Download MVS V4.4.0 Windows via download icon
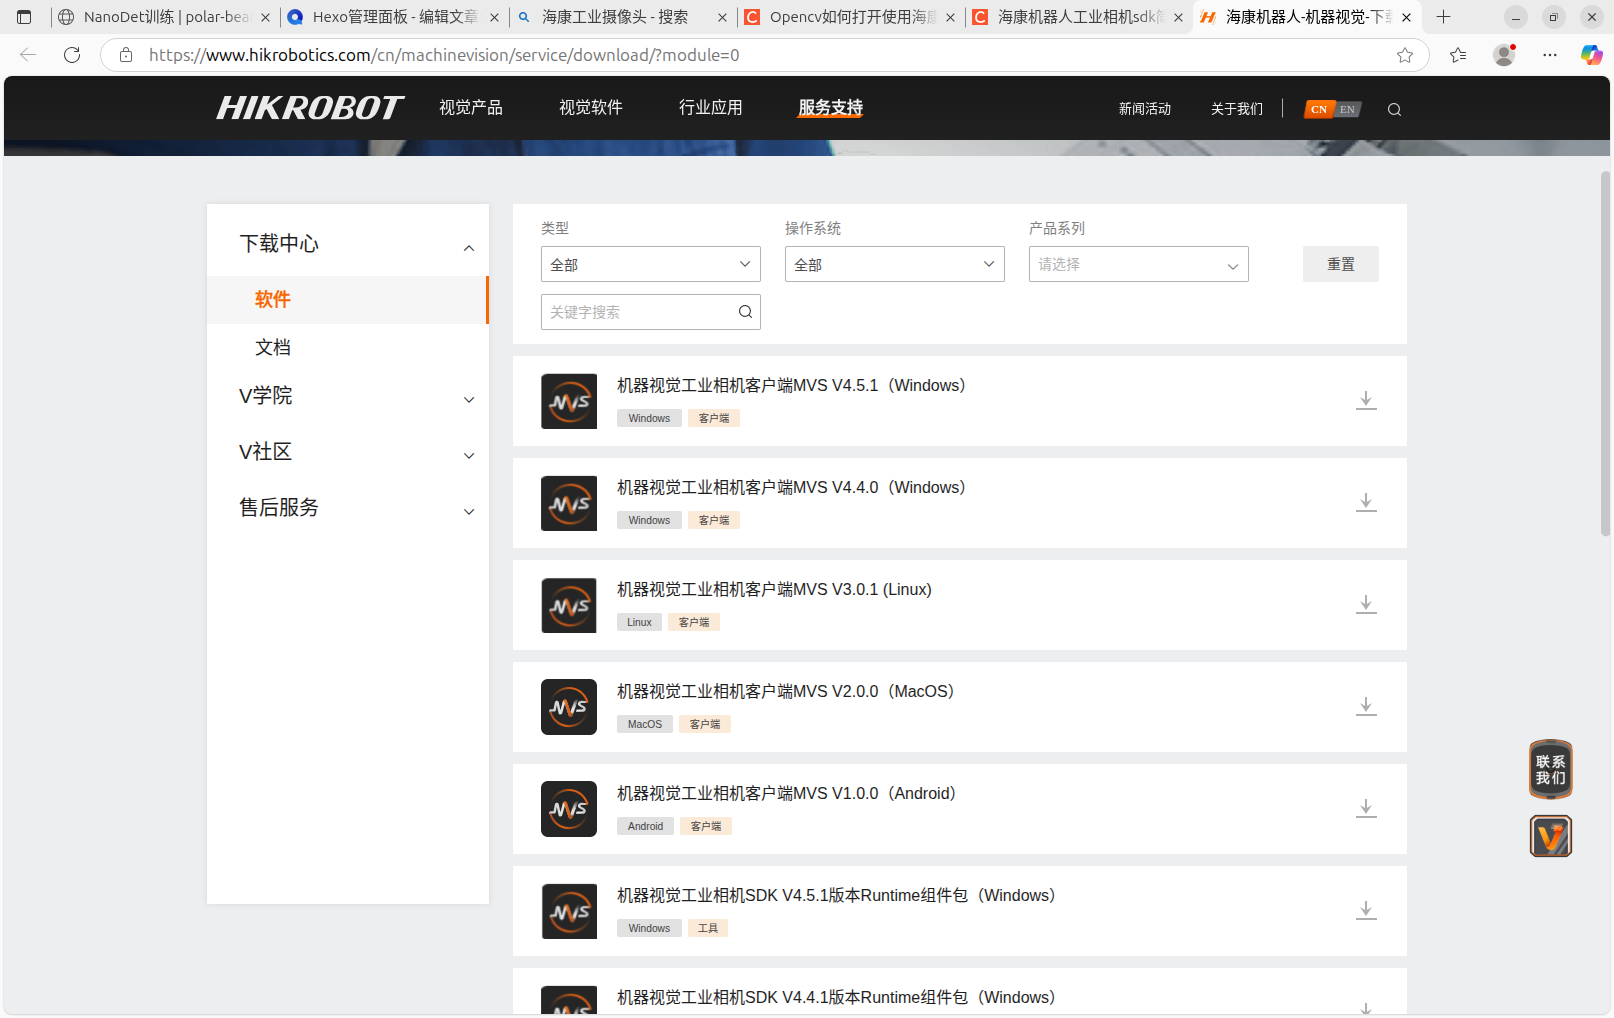This screenshot has height=1018, width=1614. pyautogui.click(x=1366, y=502)
